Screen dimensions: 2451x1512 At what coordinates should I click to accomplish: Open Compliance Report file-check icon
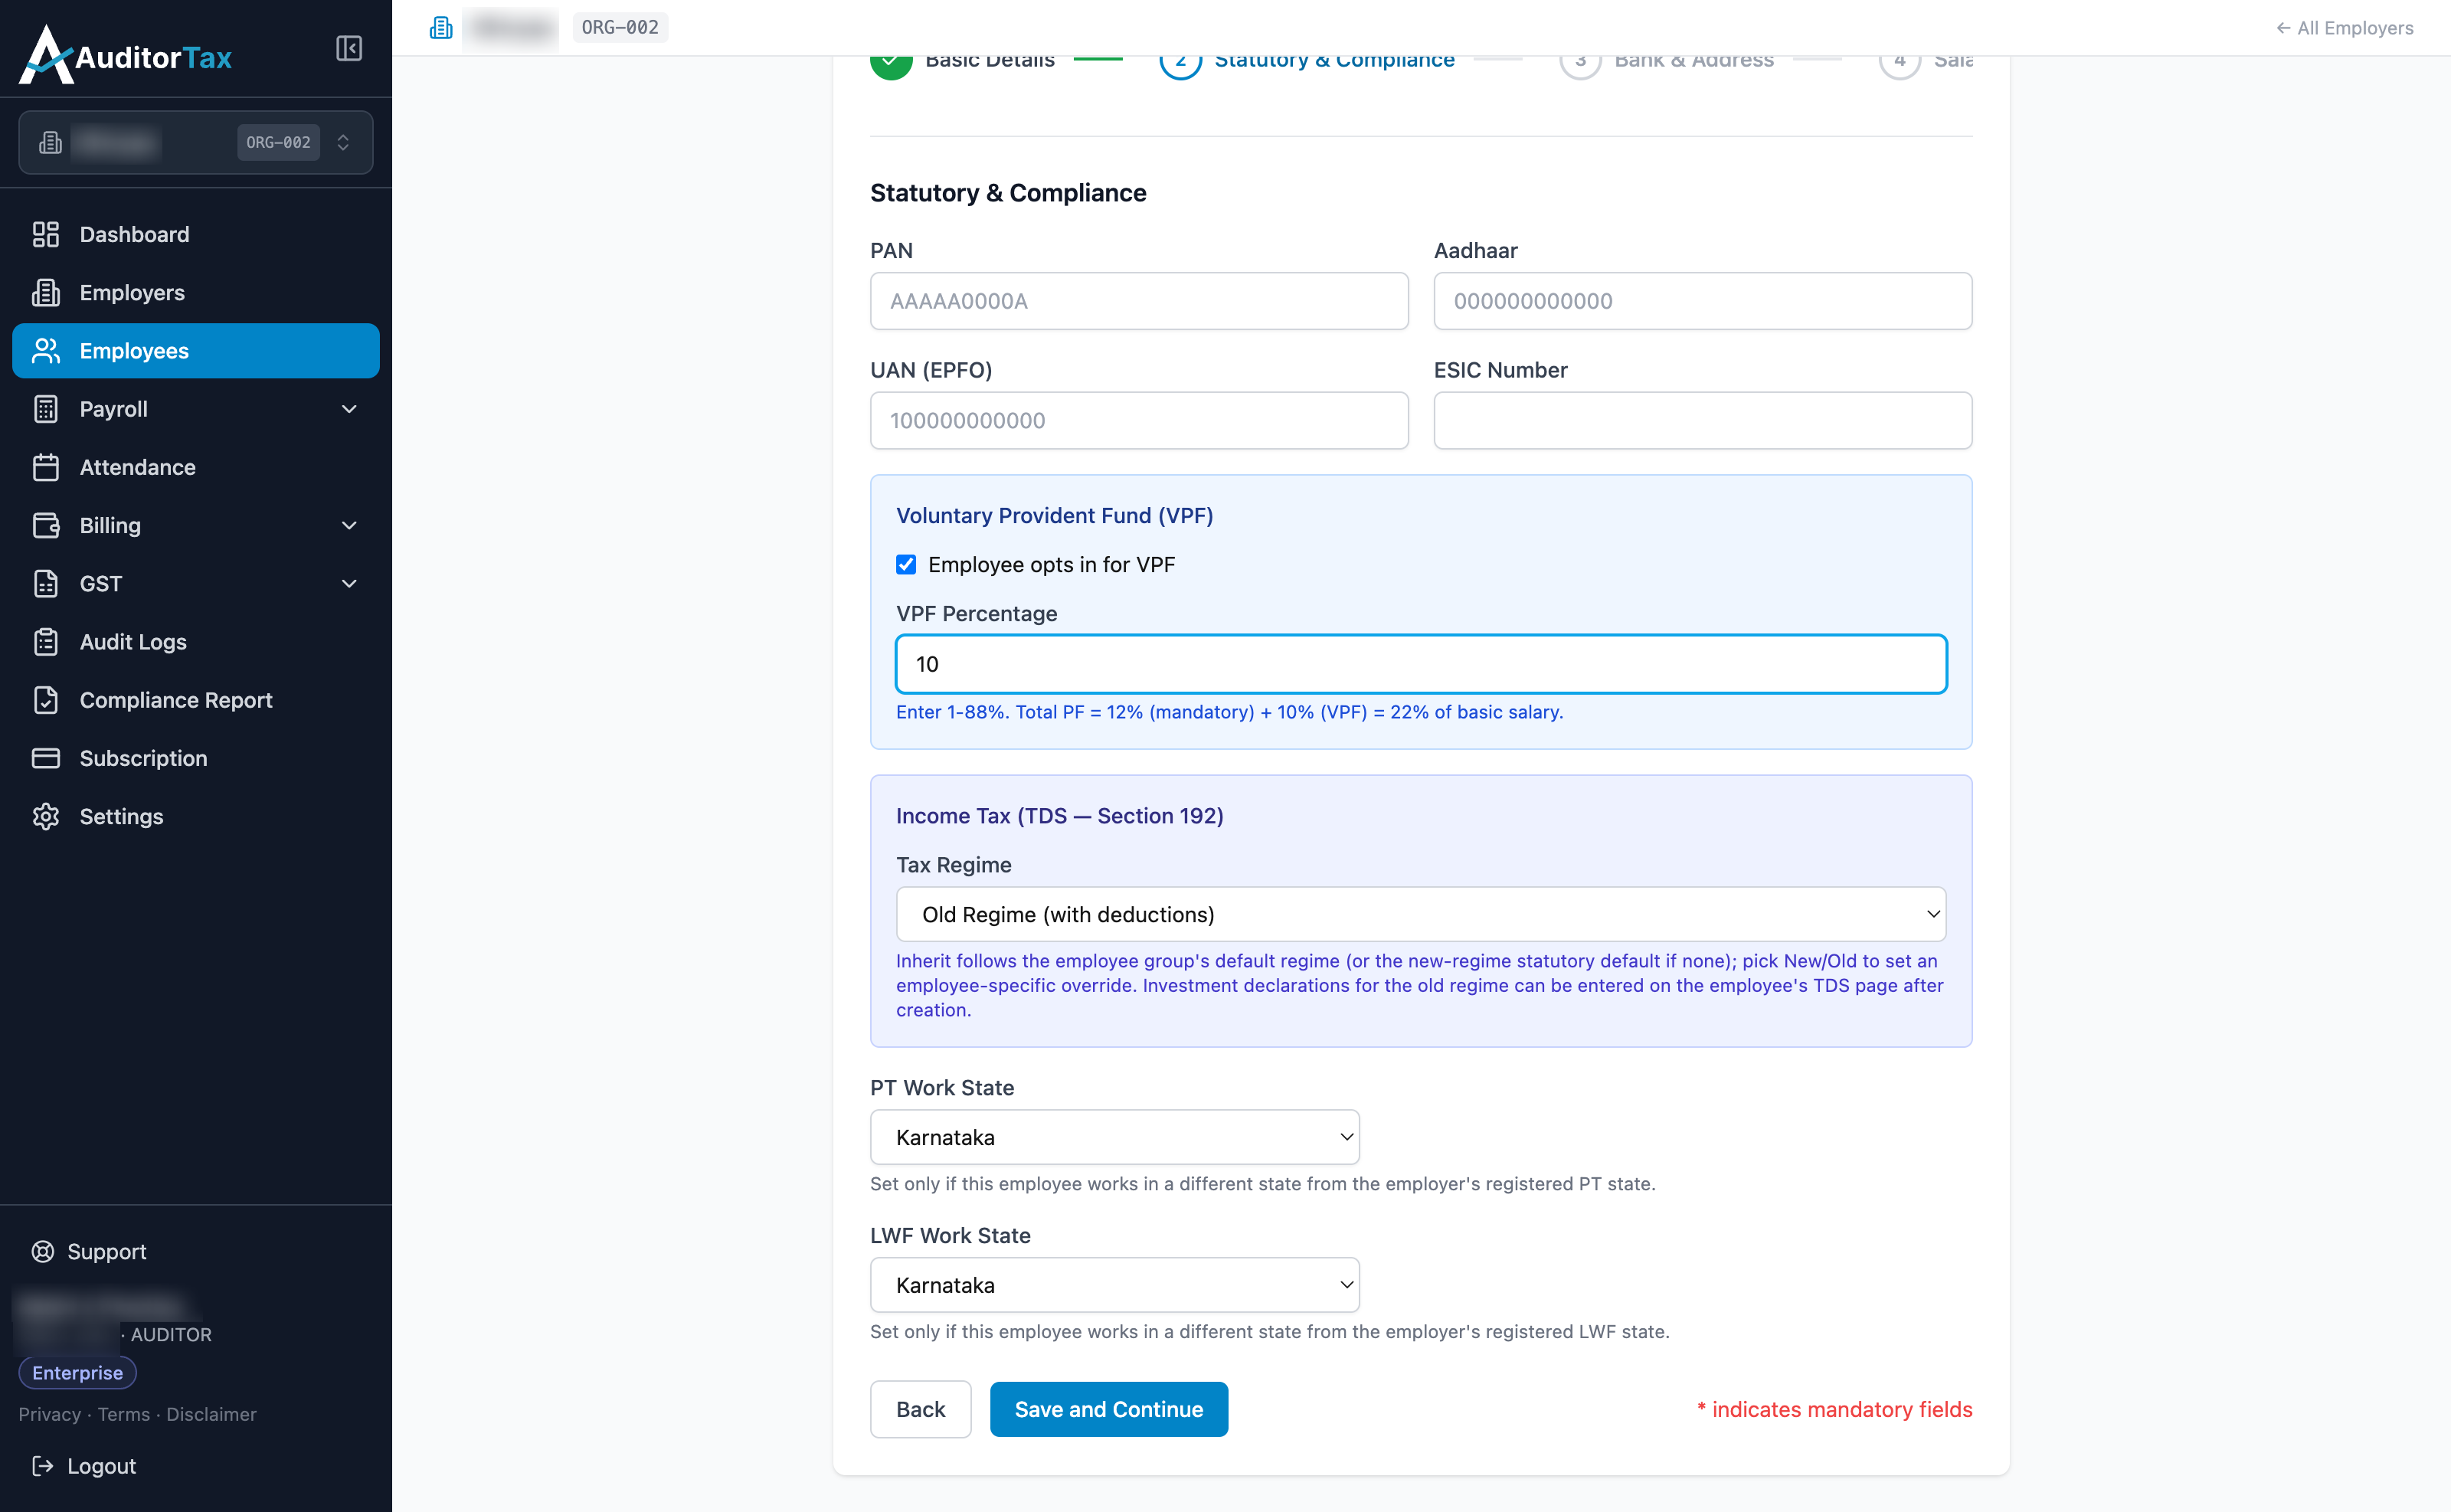tap(46, 700)
